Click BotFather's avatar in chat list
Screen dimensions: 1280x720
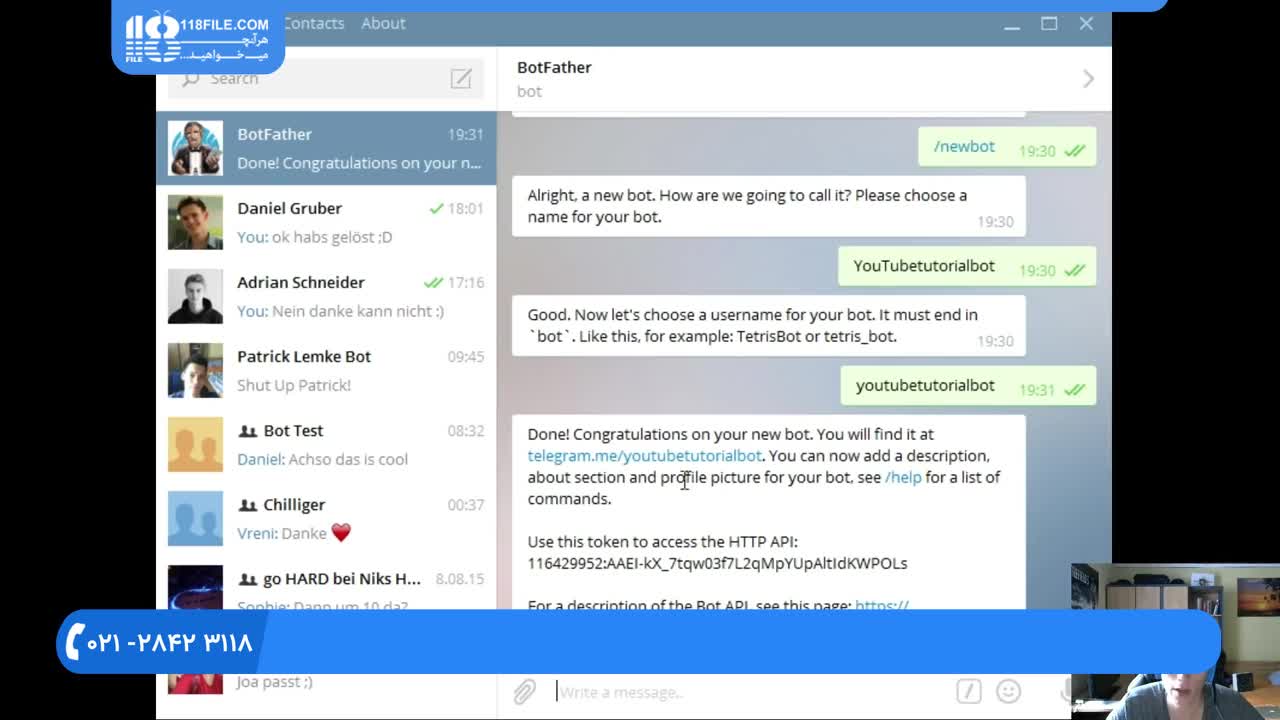pos(195,148)
